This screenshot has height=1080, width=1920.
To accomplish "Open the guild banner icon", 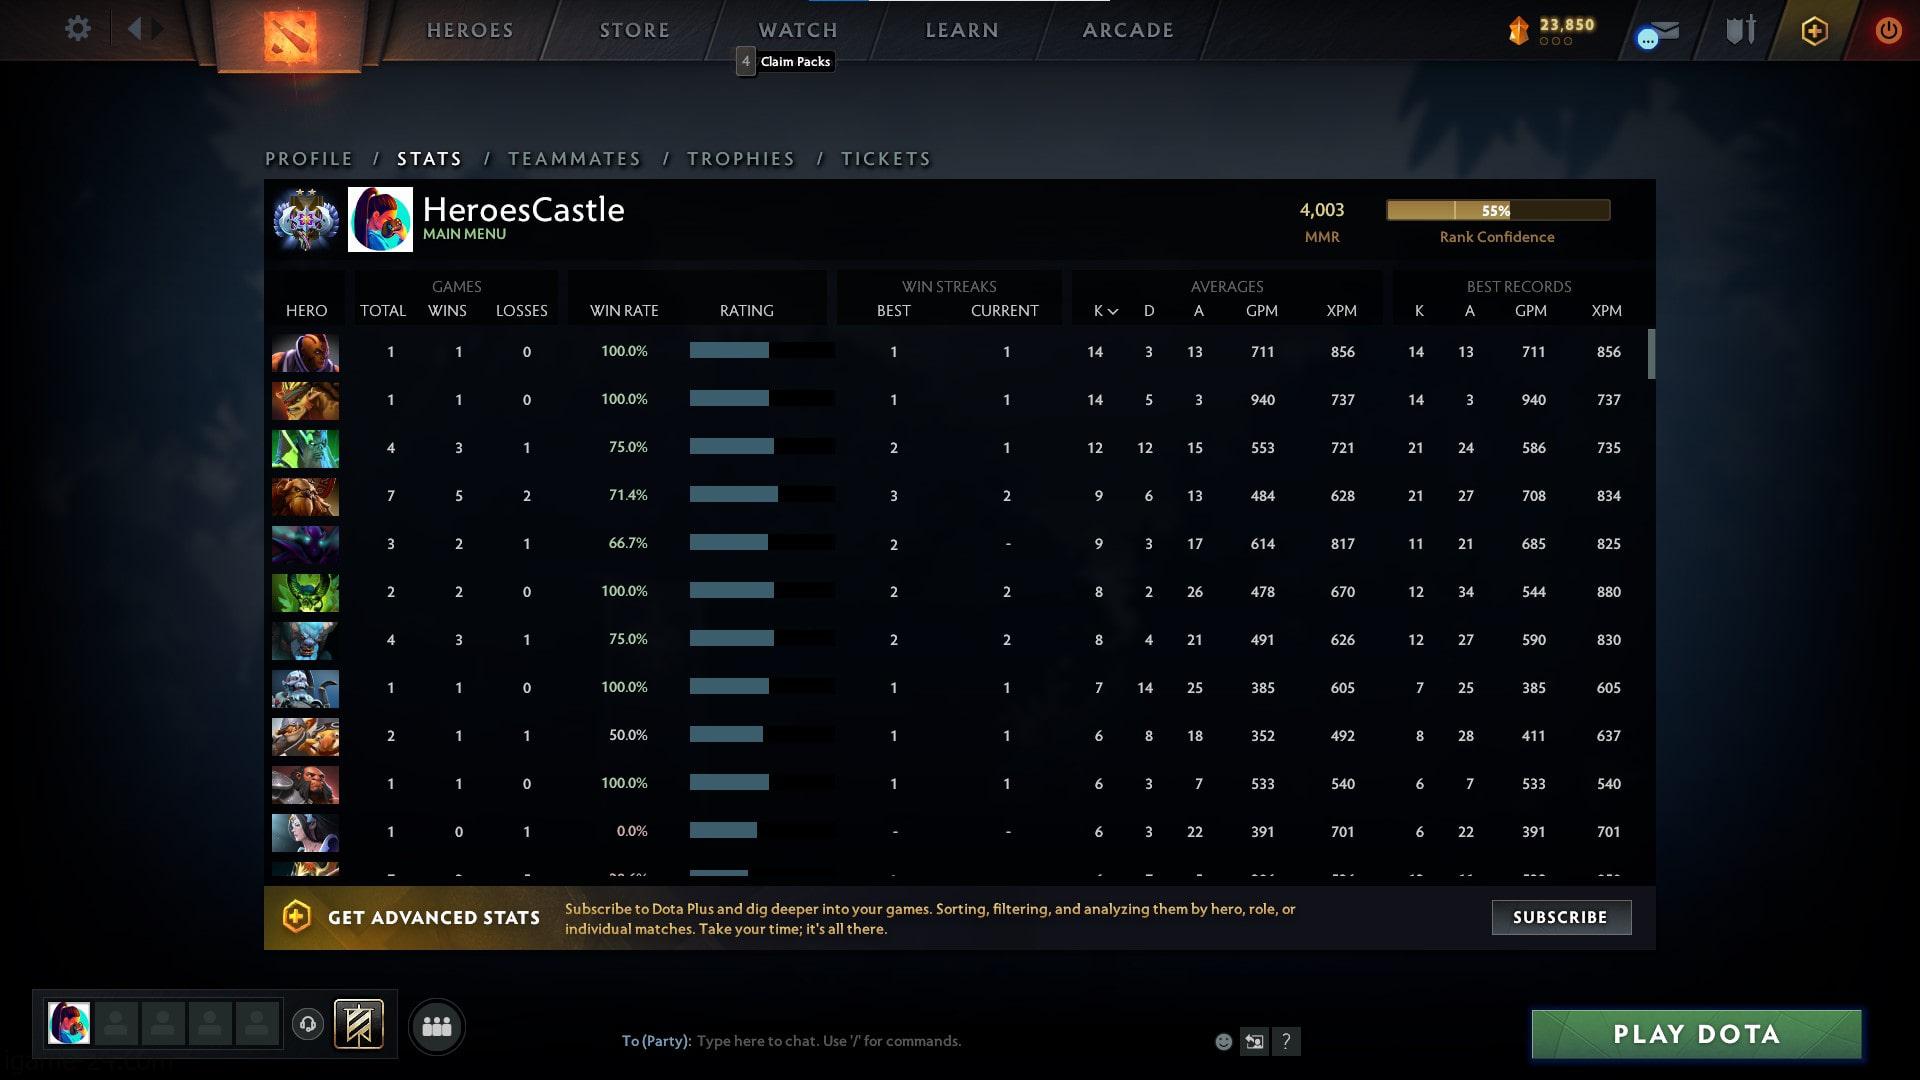I will pyautogui.click(x=358, y=1024).
